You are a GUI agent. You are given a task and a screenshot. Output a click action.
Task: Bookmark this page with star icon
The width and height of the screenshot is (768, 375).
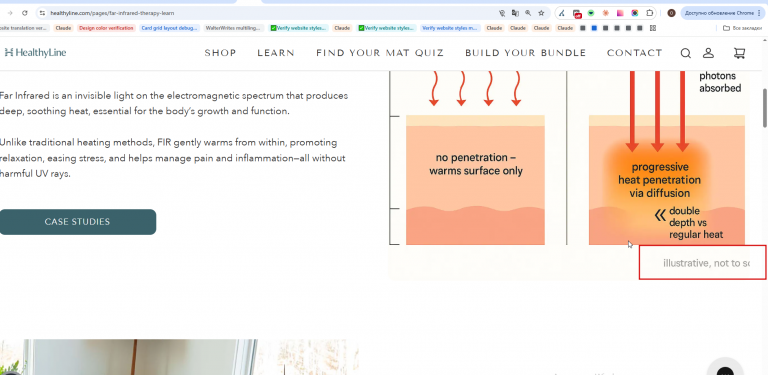coord(541,13)
